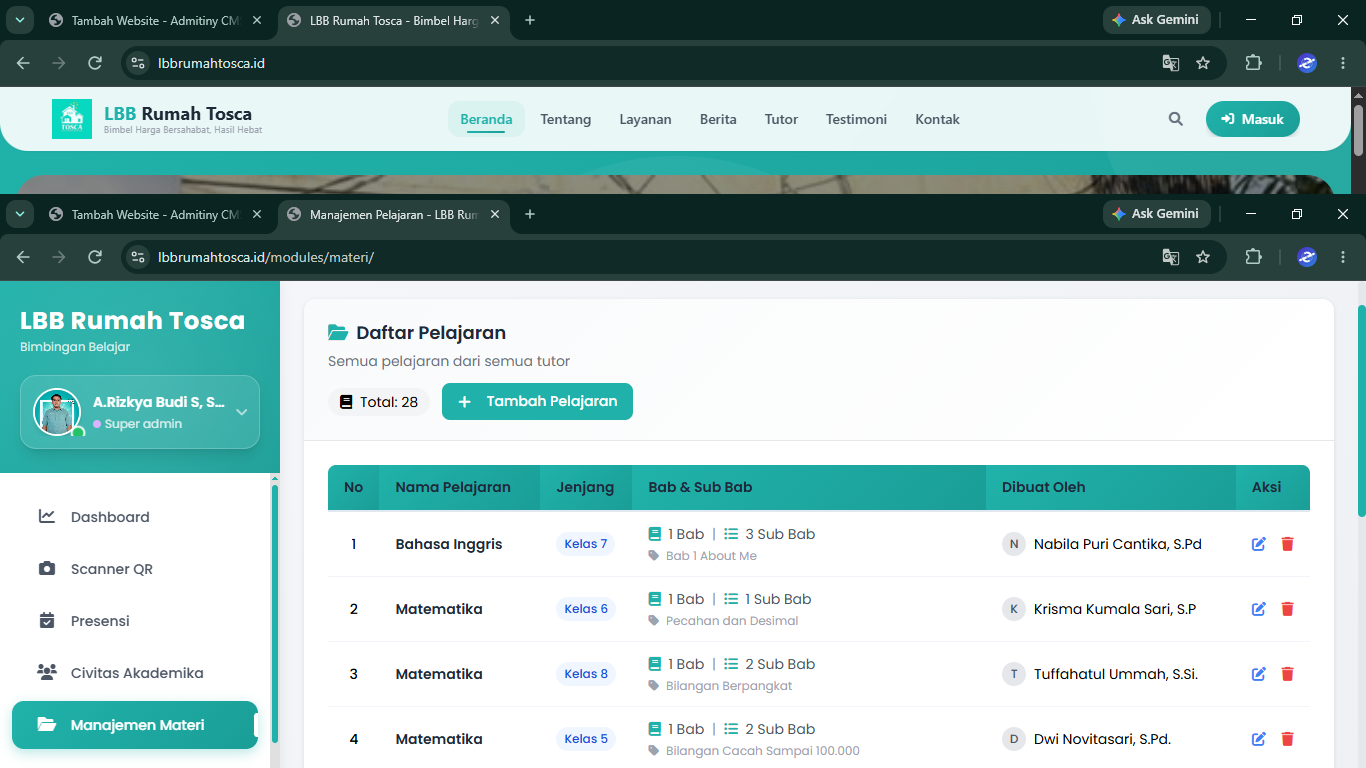The width and height of the screenshot is (1366, 768).
Task: Edit the Matematika Kelas 8 row
Action: click(1259, 674)
